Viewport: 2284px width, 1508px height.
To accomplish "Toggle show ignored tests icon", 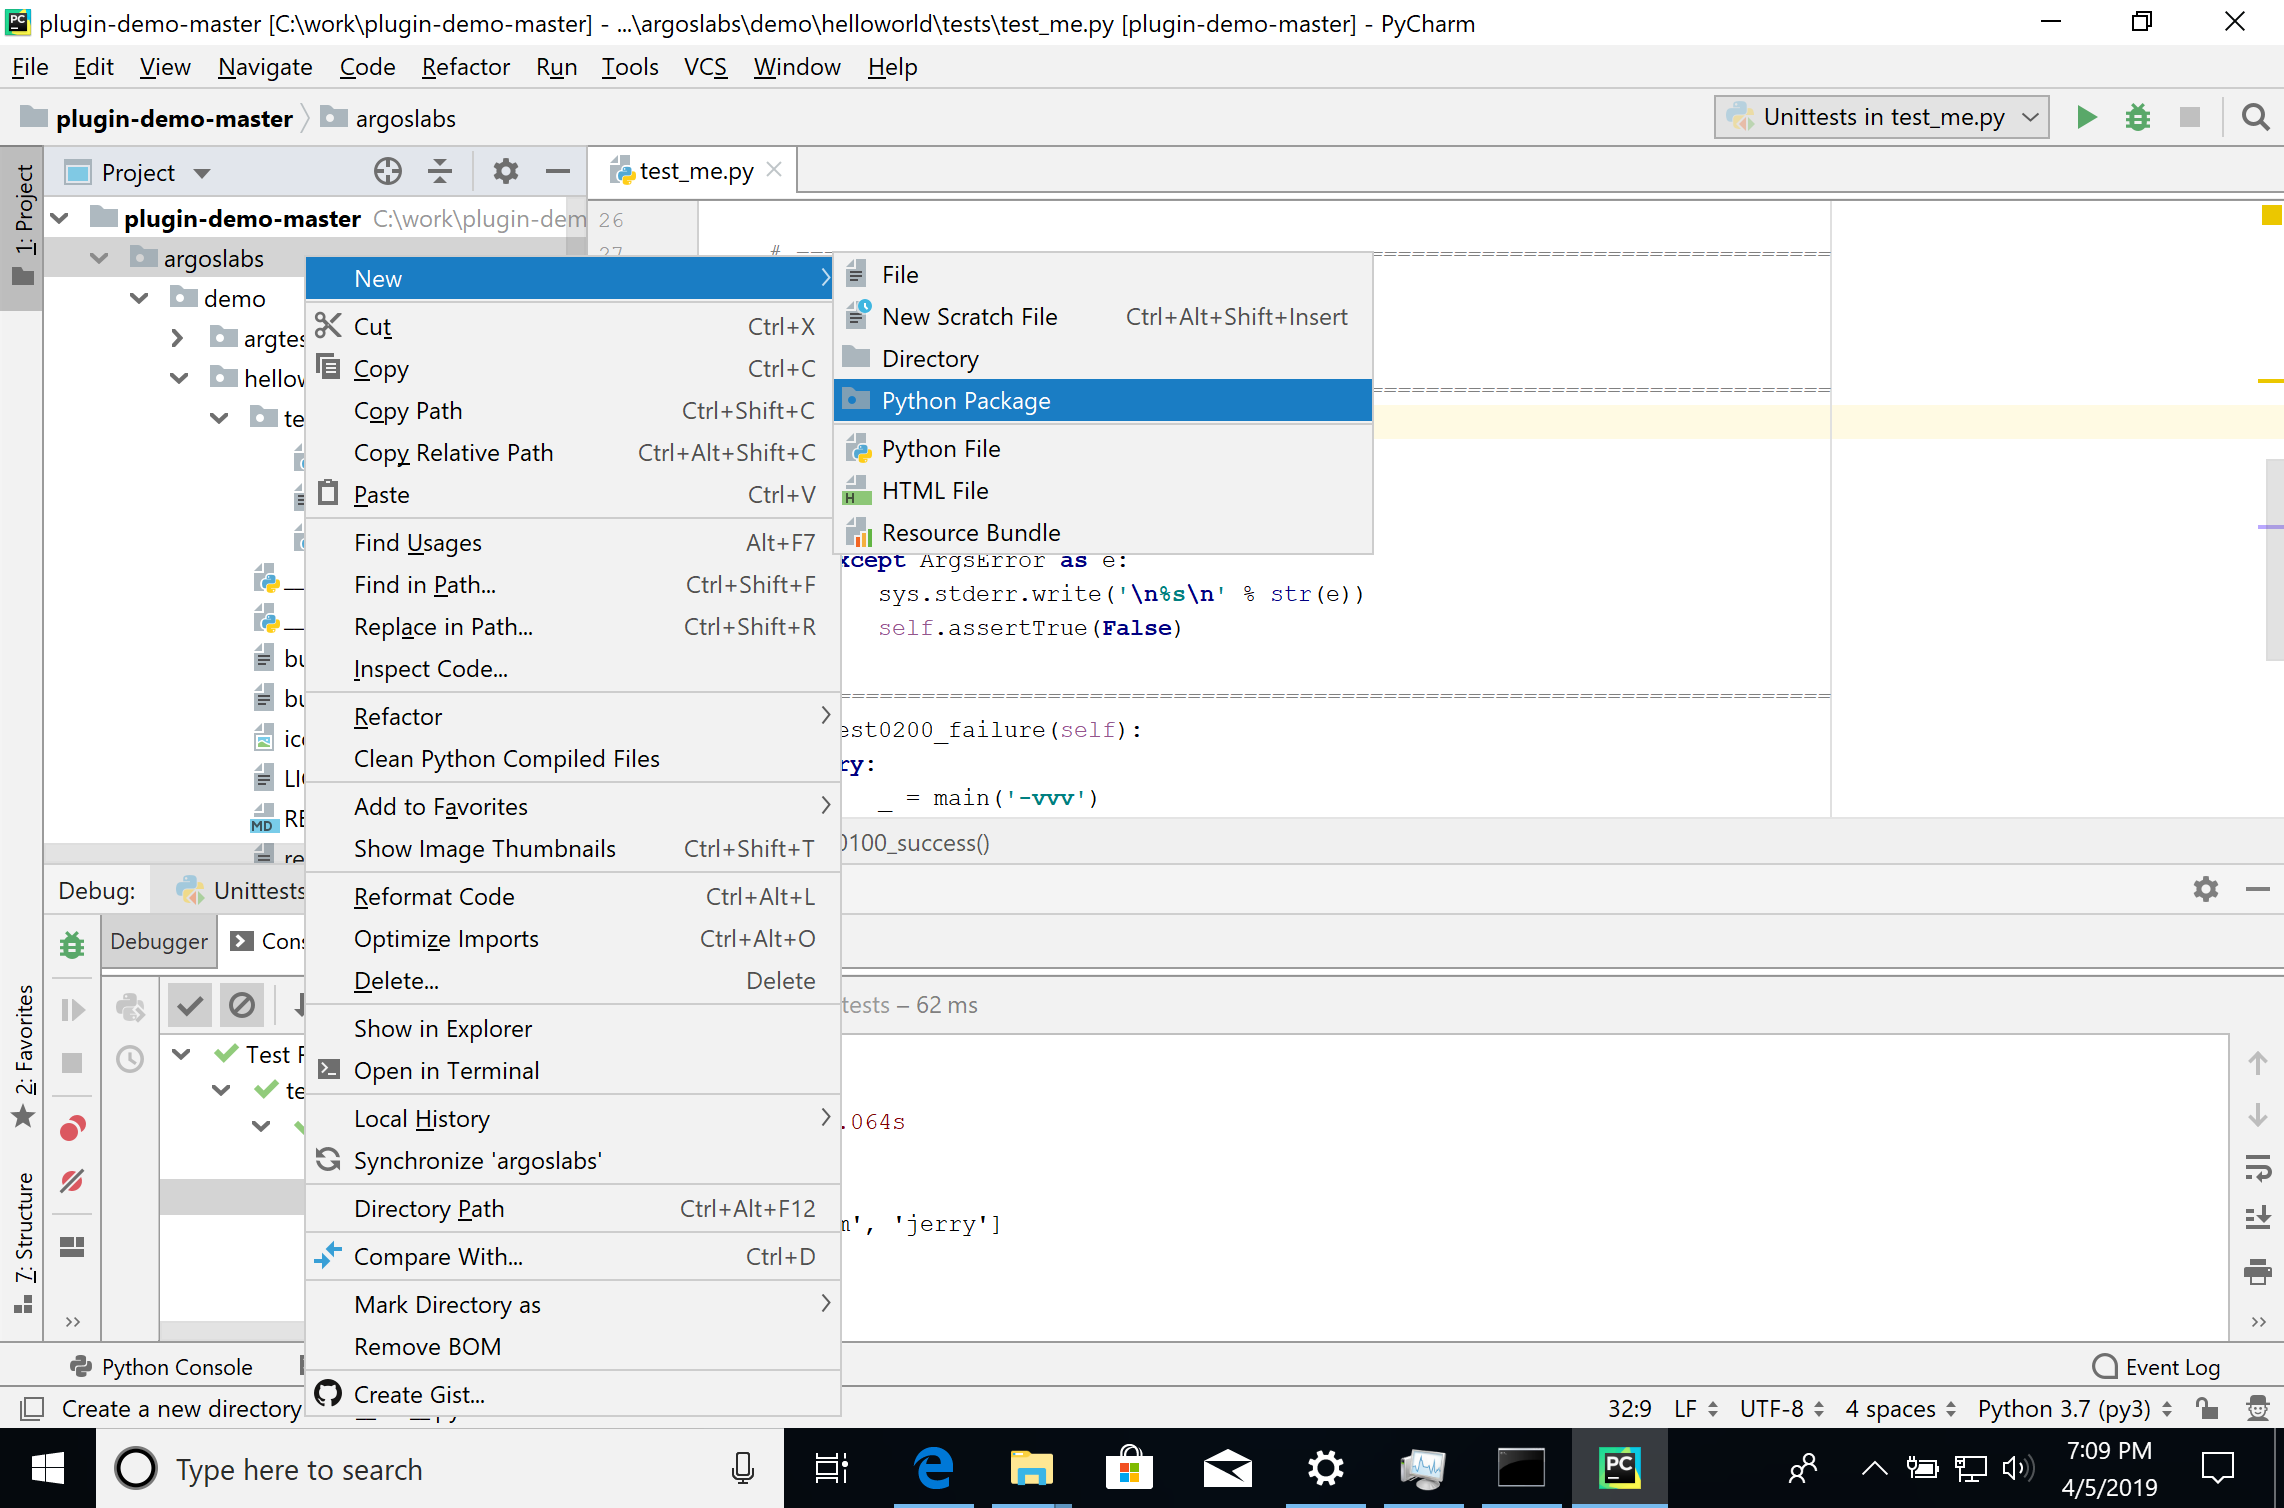I will coord(242,1006).
